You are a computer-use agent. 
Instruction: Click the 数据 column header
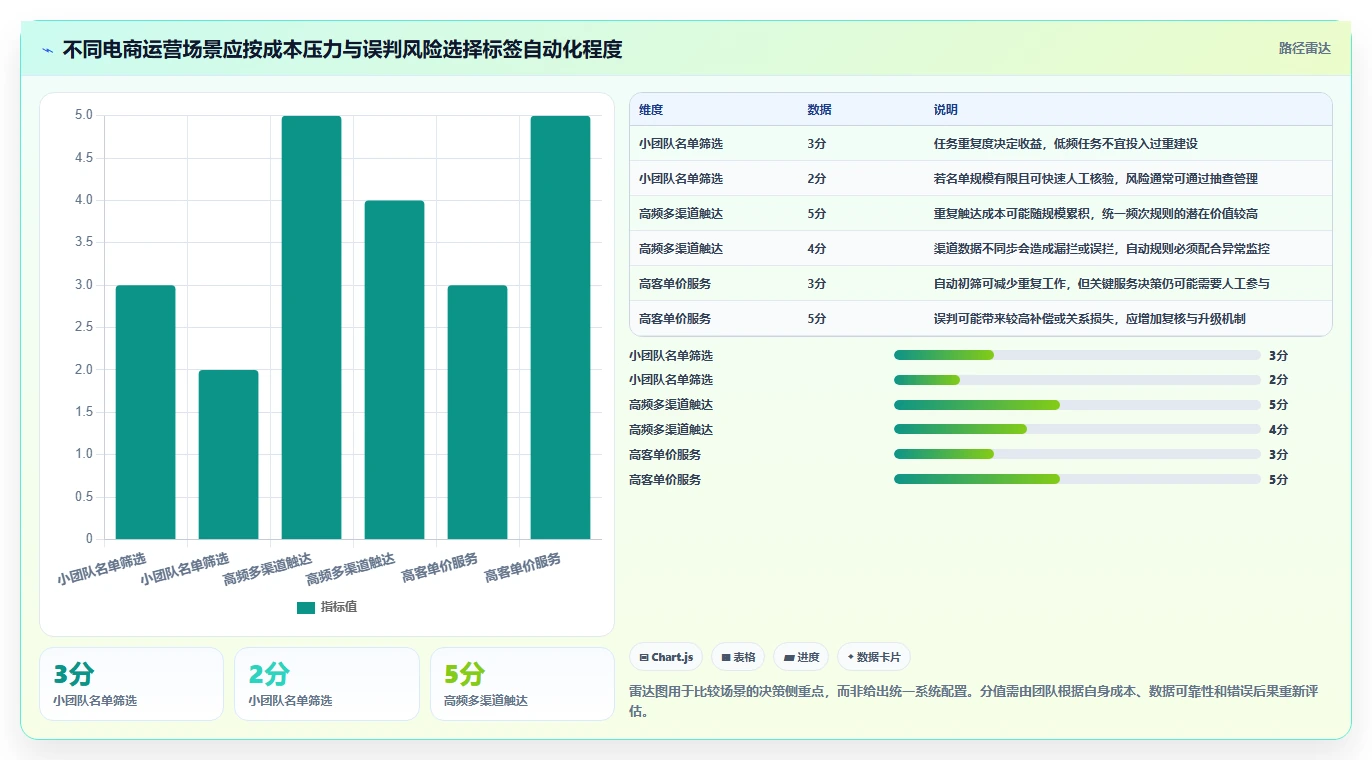819,110
